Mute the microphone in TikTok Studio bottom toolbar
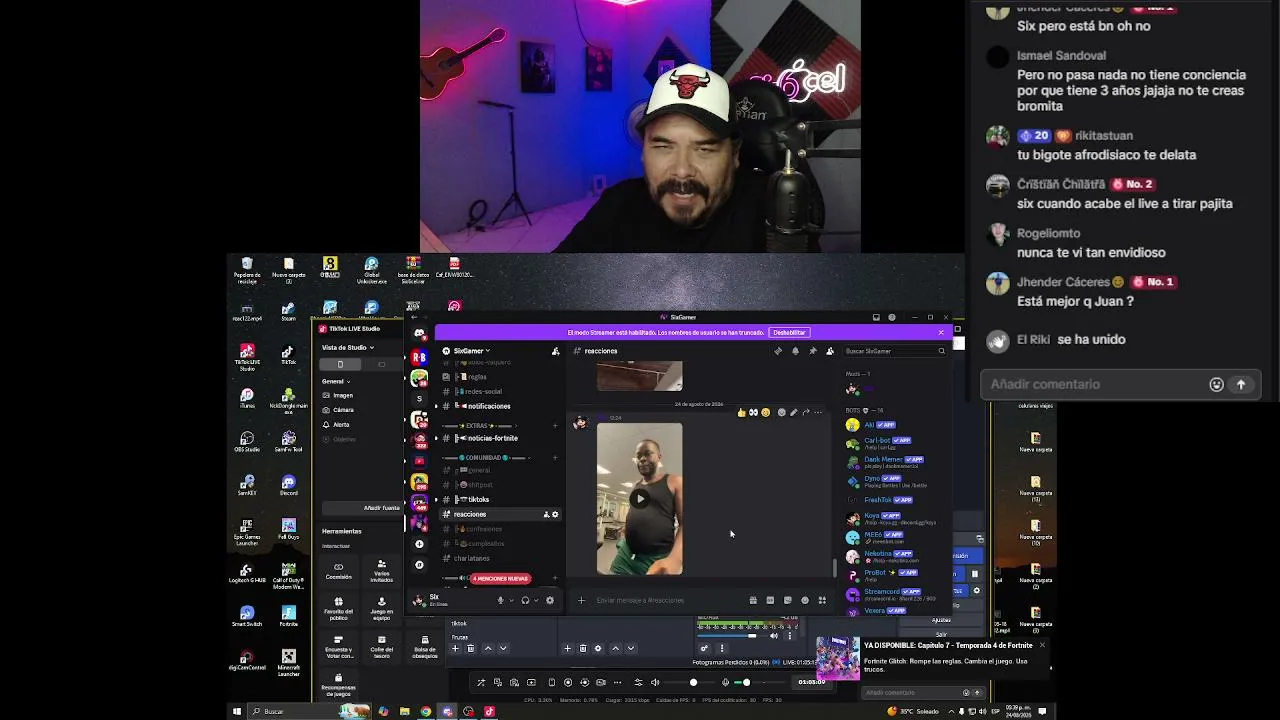1280x720 pixels. (x=726, y=682)
